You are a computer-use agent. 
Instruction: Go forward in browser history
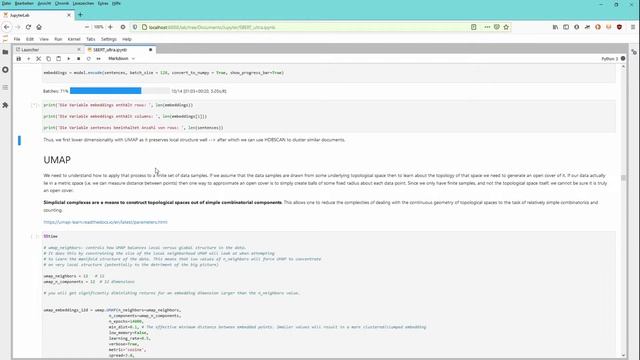pos(18,27)
